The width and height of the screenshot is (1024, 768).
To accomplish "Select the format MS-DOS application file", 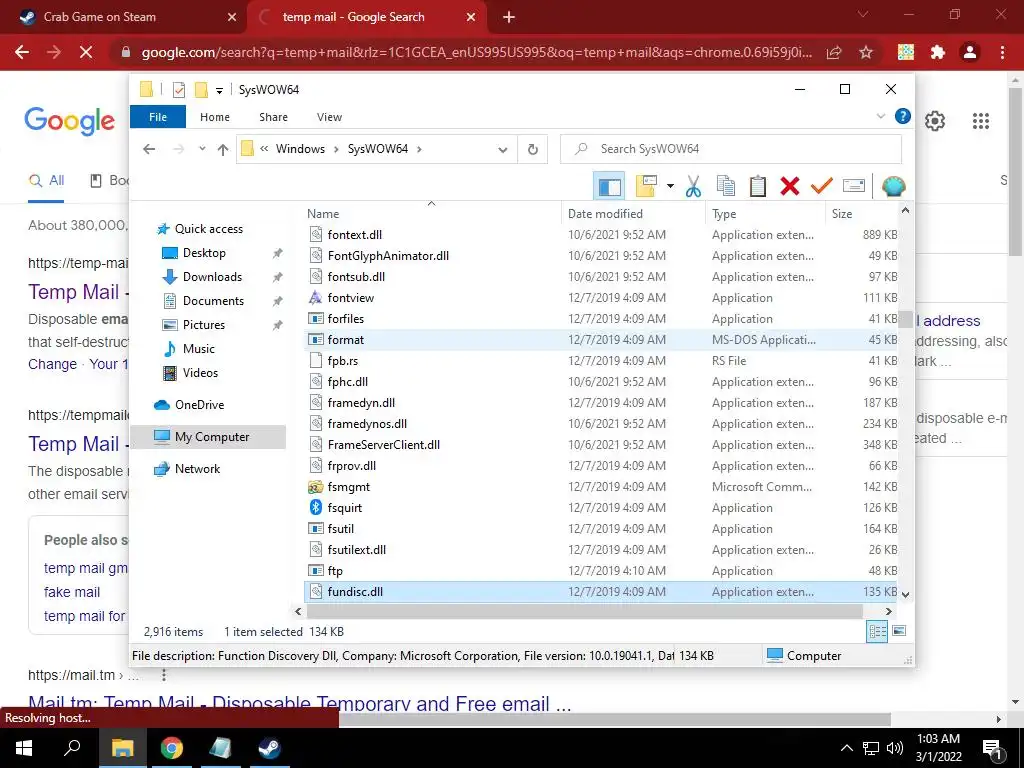I will (601, 340).
